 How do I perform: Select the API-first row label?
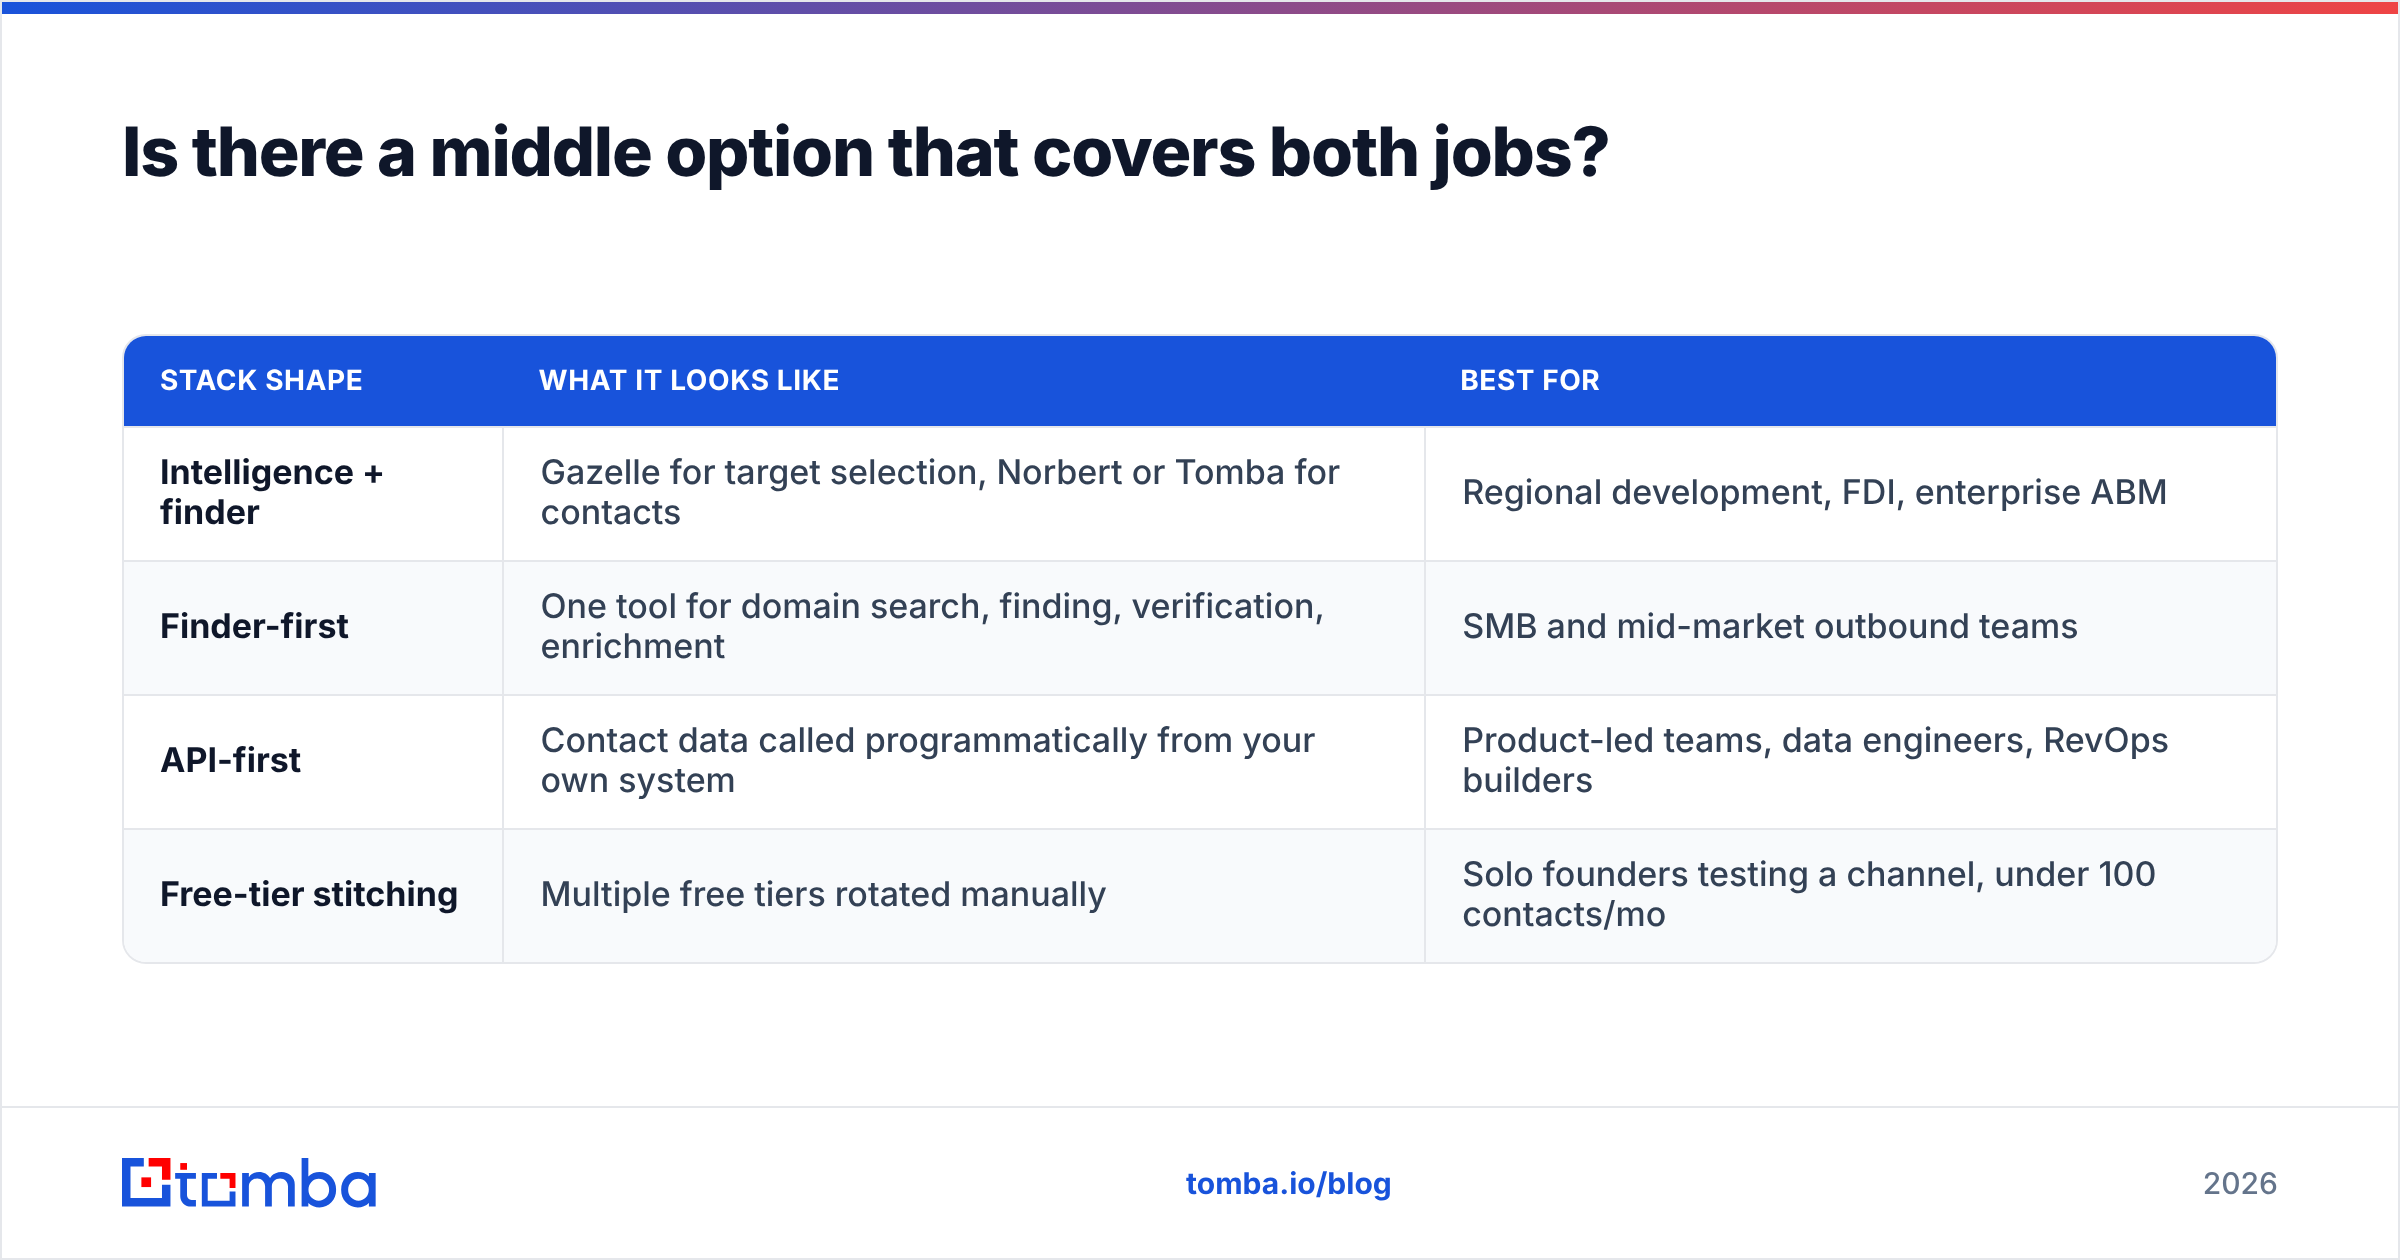230,760
